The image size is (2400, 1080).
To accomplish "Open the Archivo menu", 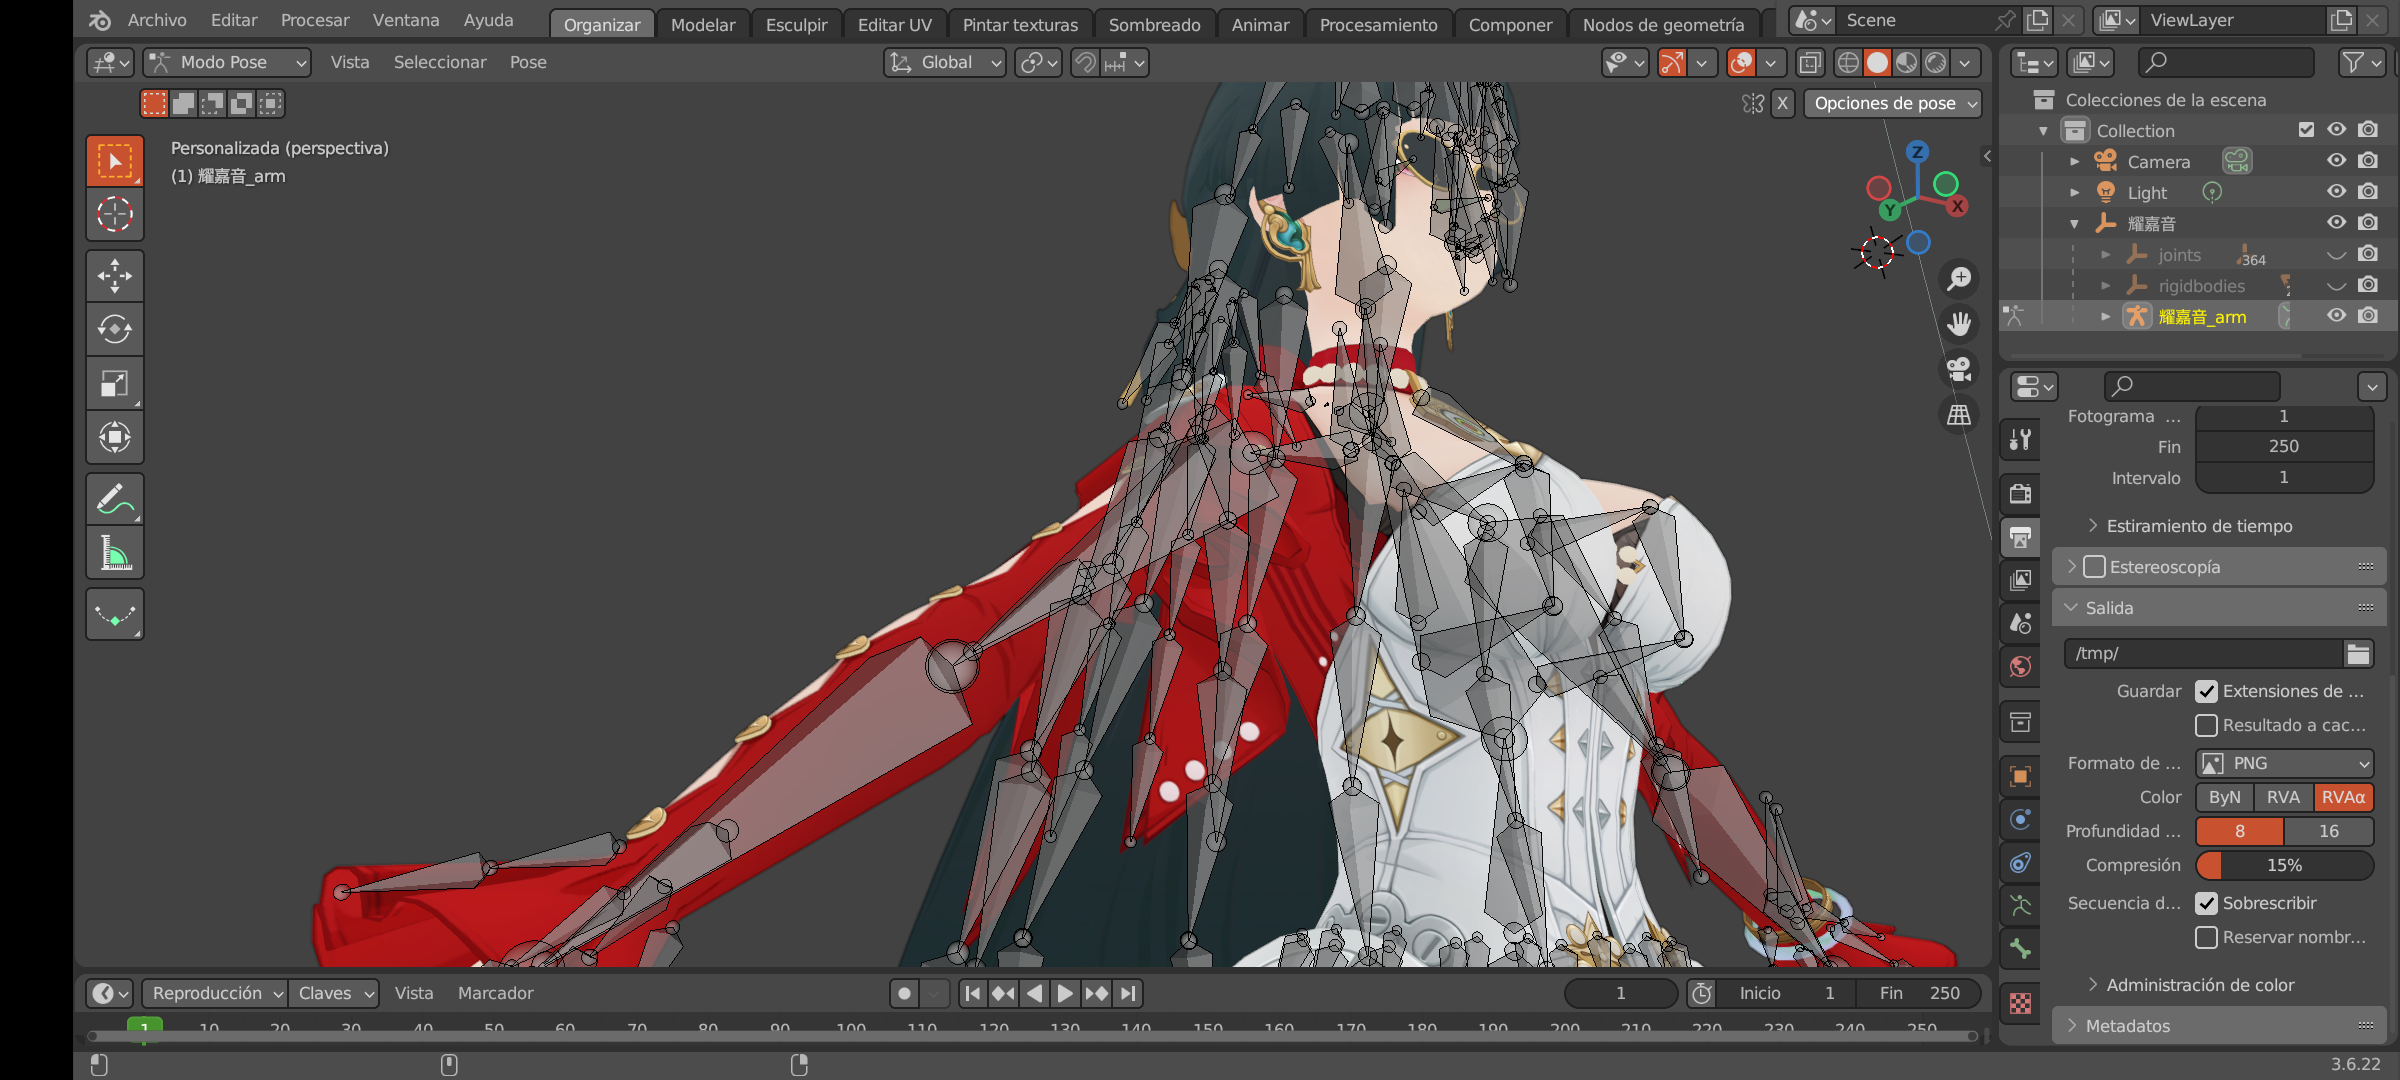I will (x=156, y=20).
